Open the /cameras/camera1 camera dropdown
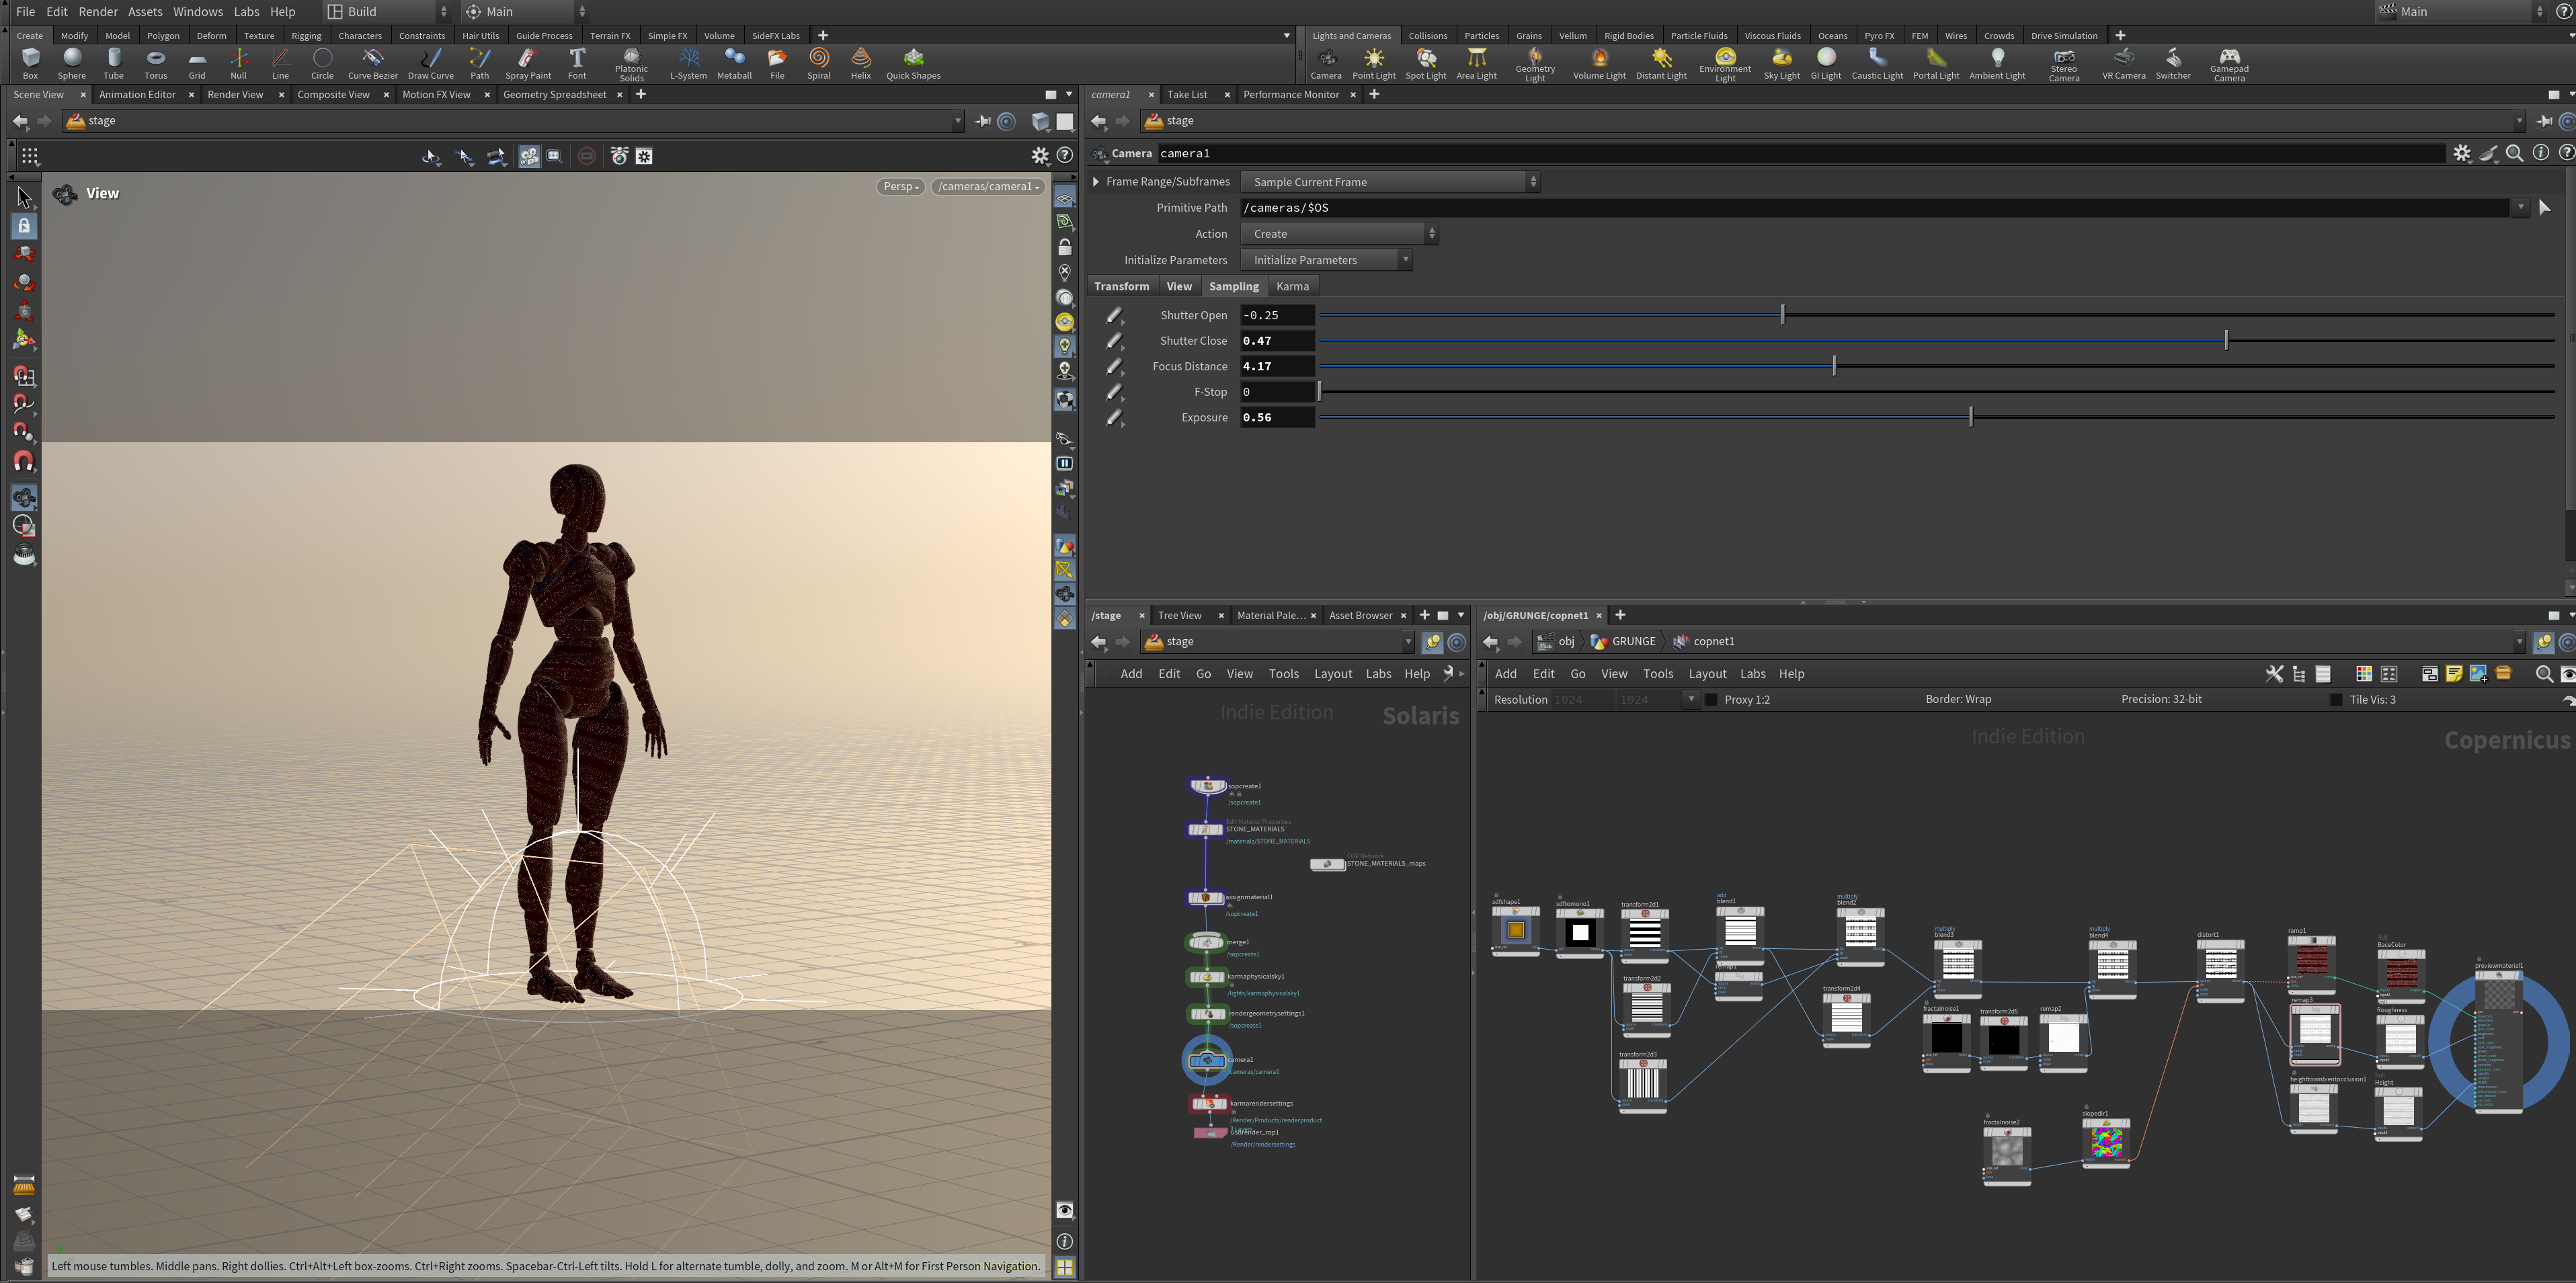 (x=988, y=187)
